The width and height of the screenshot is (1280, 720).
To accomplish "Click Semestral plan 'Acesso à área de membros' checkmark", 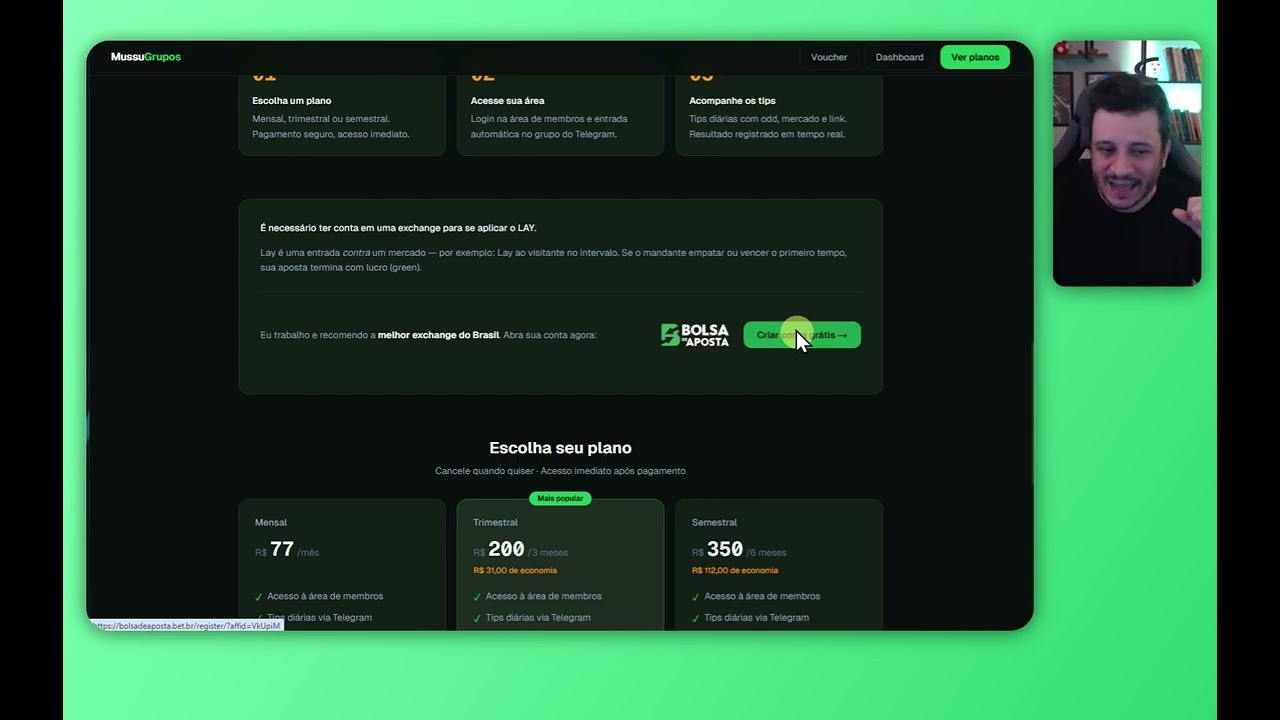I will pos(696,597).
